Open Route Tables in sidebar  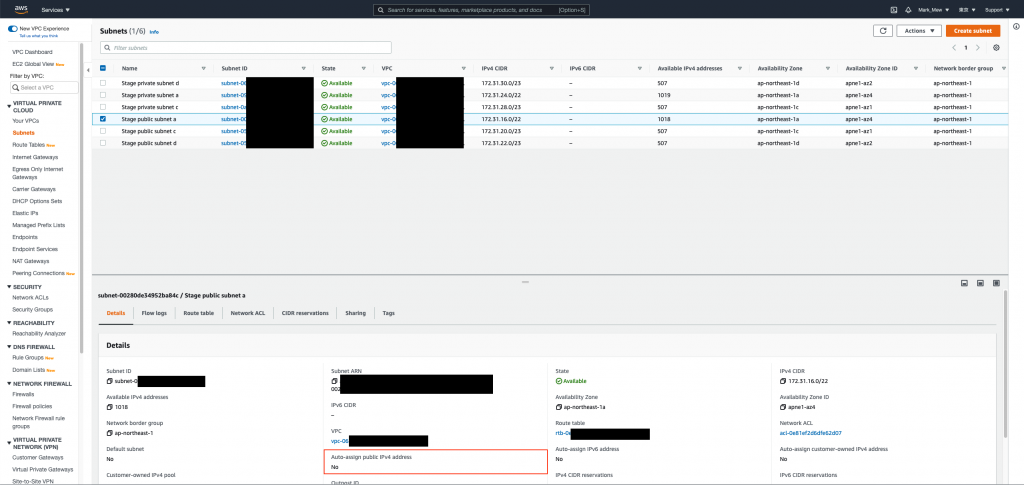(x=29, y=145)
